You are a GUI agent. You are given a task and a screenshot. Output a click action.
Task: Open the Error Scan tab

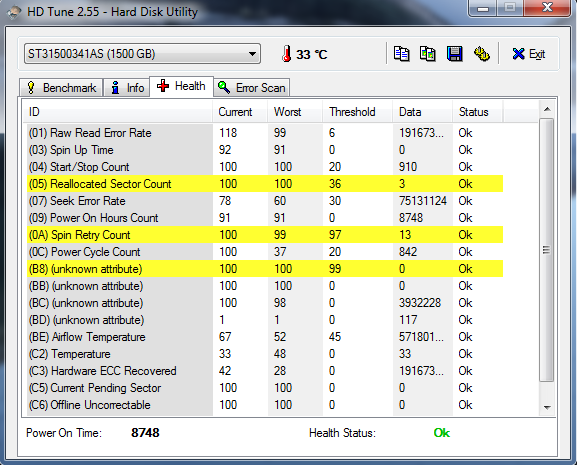point(252,88)
